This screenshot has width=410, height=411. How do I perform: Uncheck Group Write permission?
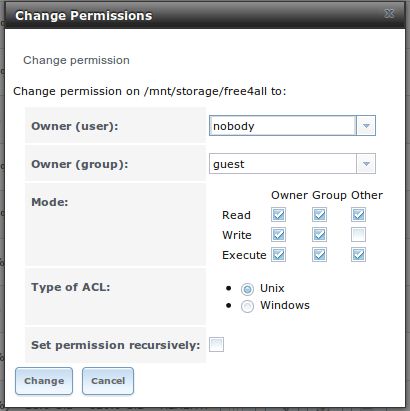tap(319, 235)
